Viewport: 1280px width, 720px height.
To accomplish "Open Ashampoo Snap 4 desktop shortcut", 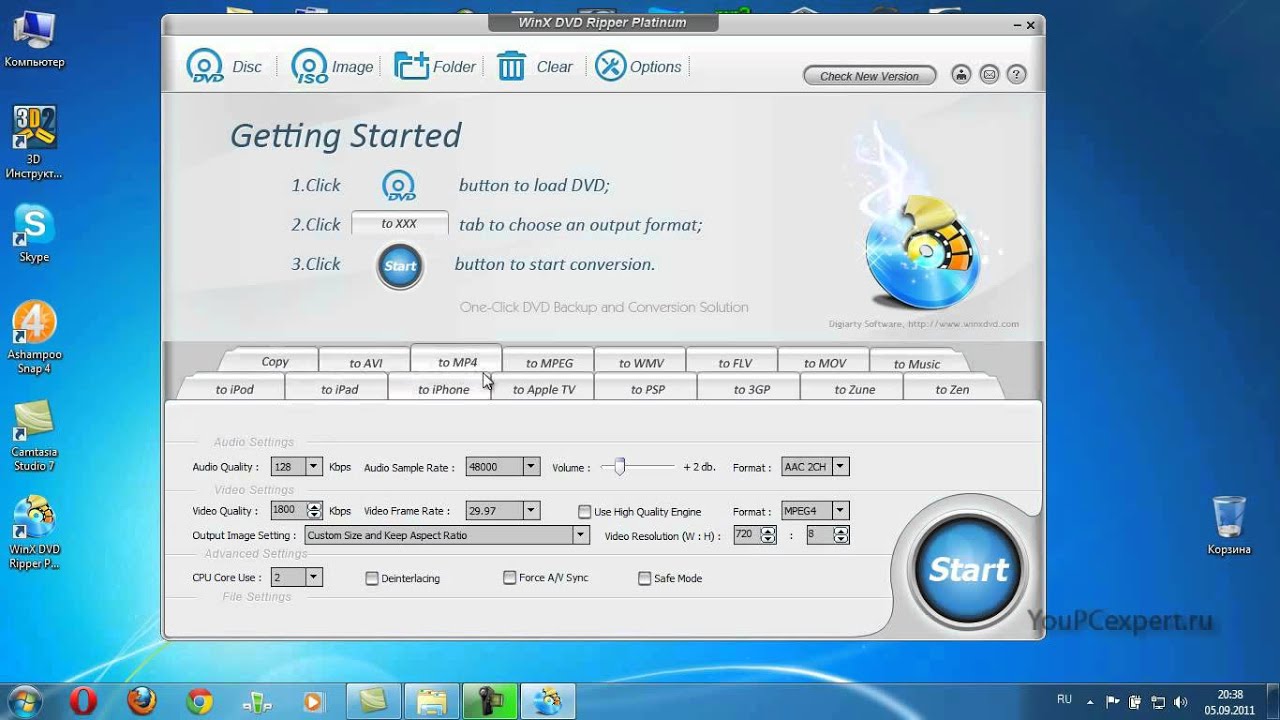I will coord(34,337).
